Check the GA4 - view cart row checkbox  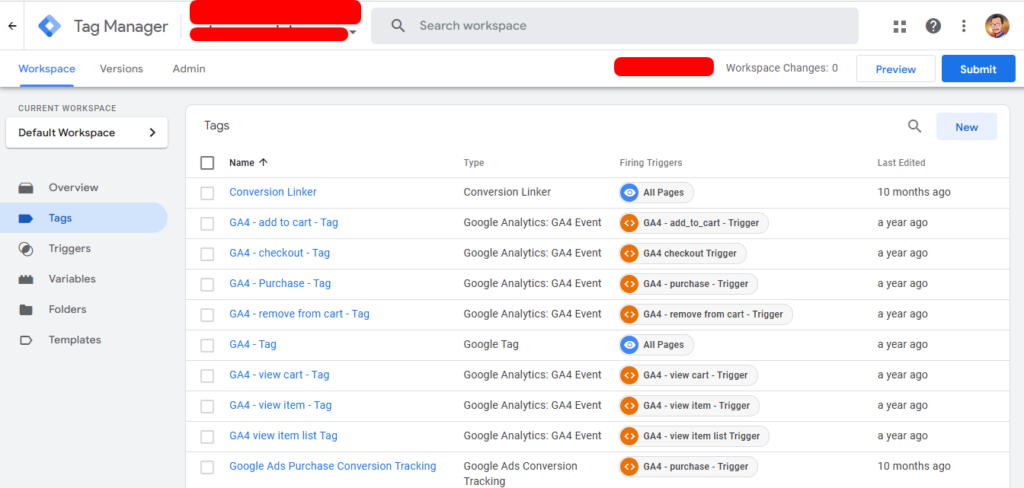207,376
